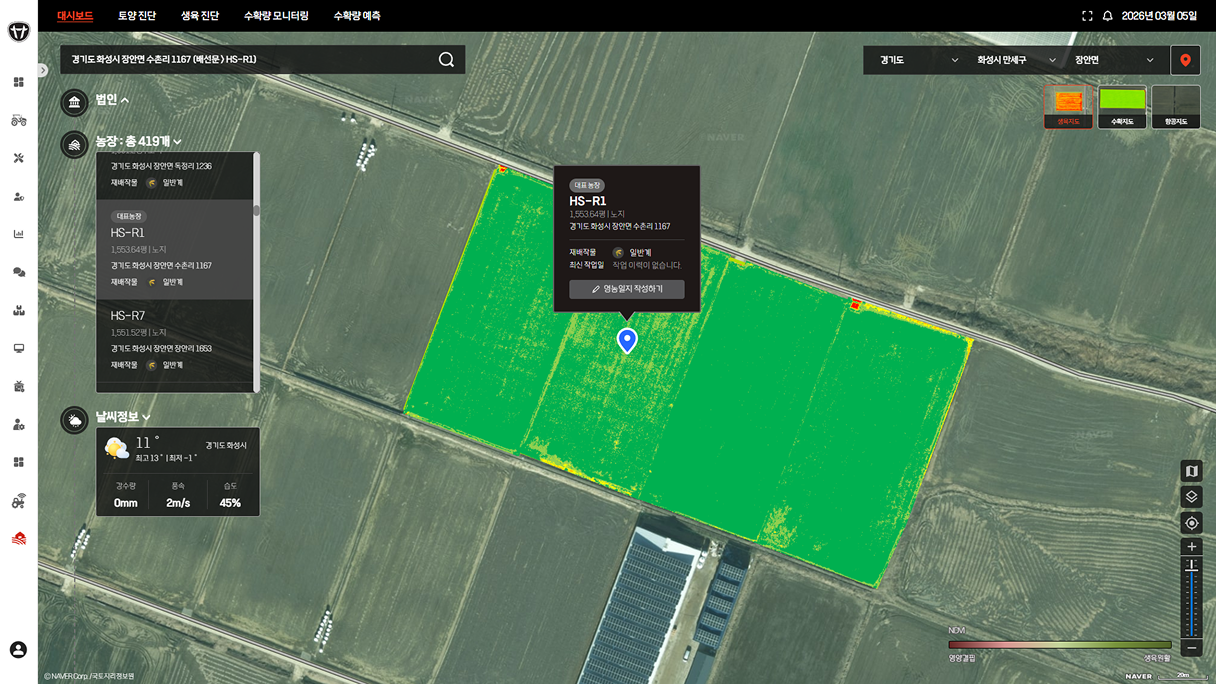Go to the 수확량 예측 tab
This screenshot has width=1216, height=684.
(356, 16)
